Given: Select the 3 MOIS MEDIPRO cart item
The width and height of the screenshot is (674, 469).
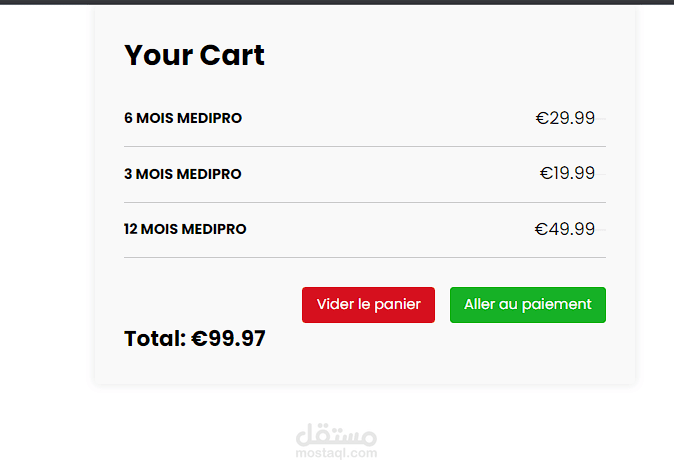Looking at the screenshot, I should click(x=183, y=174).
